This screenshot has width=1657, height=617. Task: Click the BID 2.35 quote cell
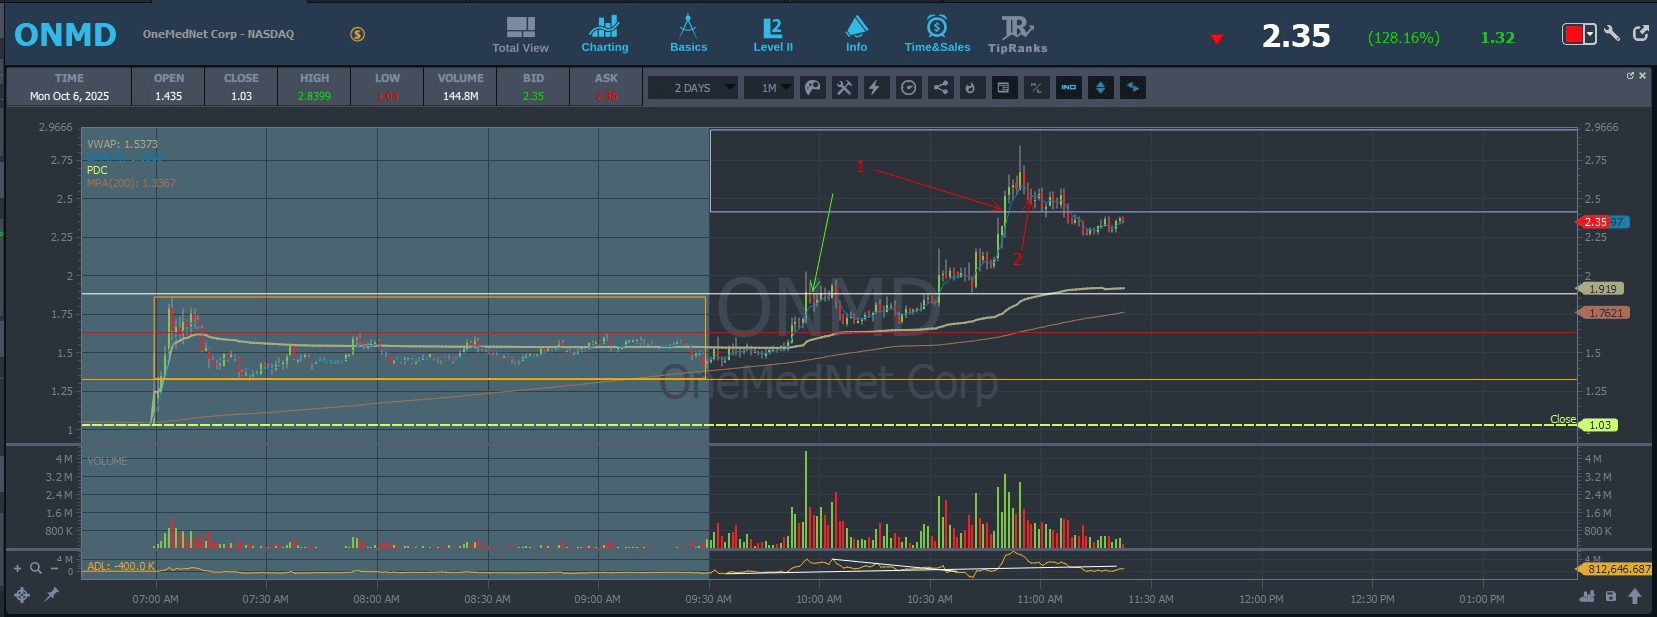point(533,87)
